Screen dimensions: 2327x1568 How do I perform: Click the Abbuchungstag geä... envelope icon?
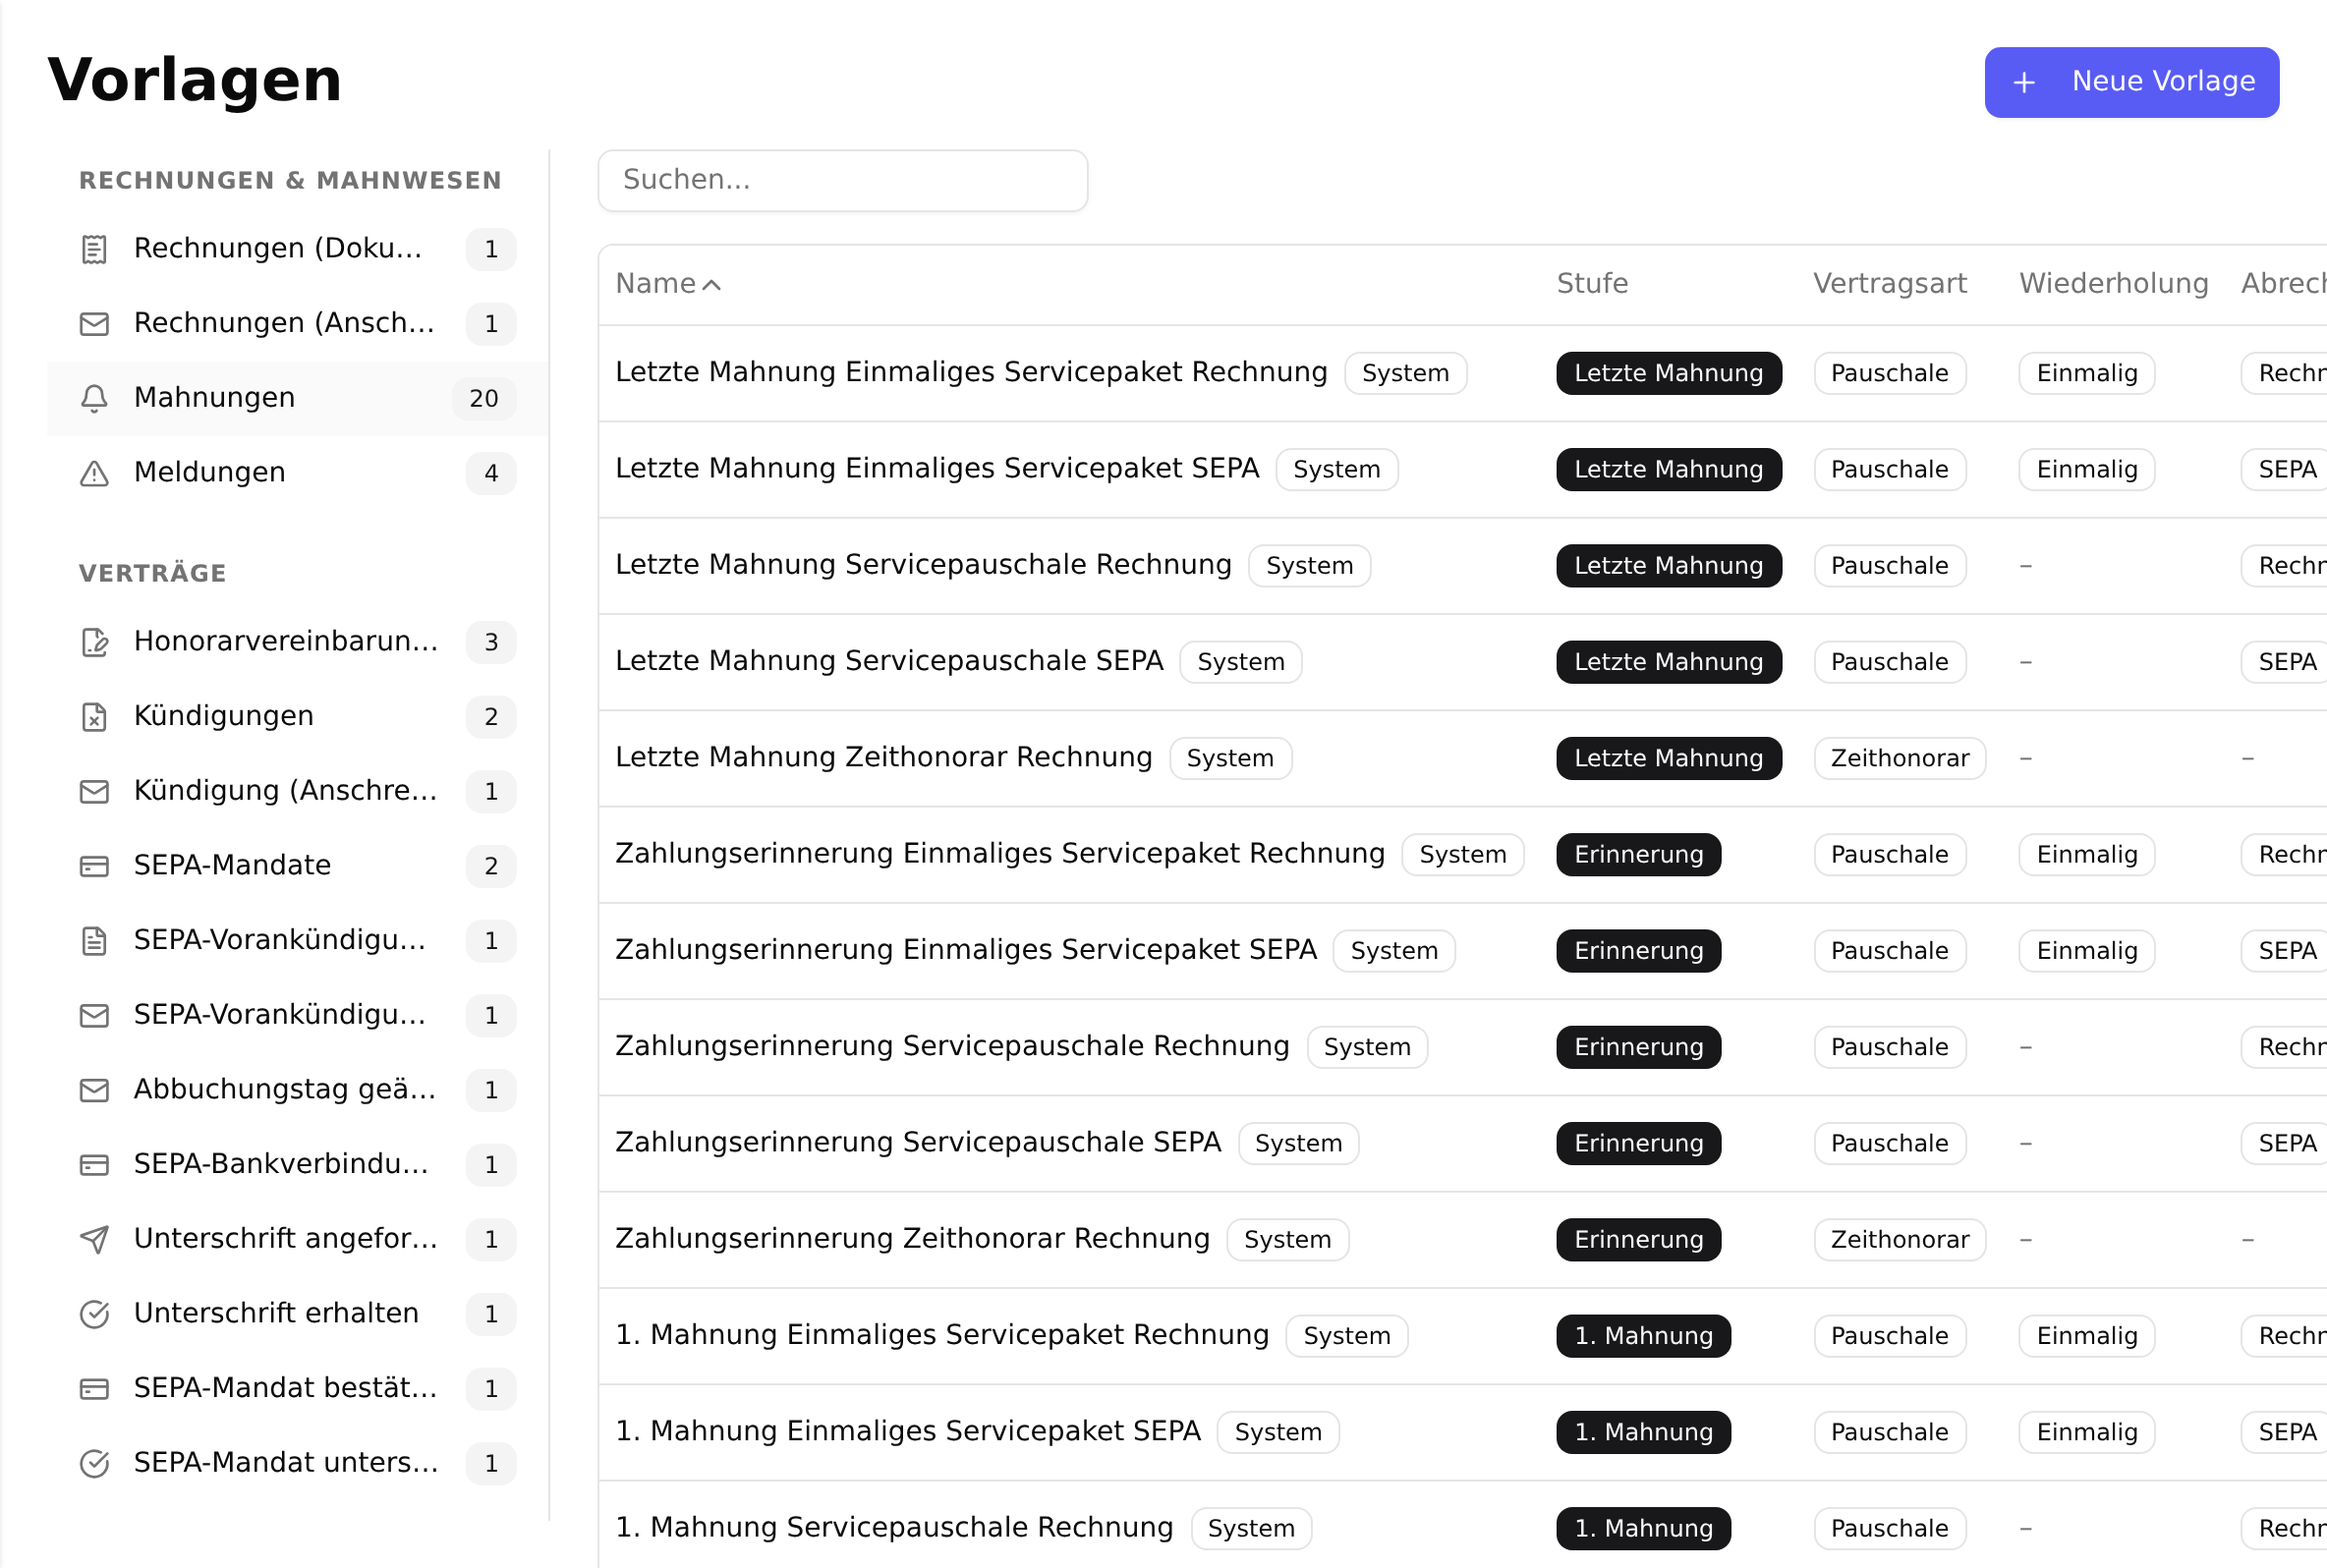(94, 1090)
